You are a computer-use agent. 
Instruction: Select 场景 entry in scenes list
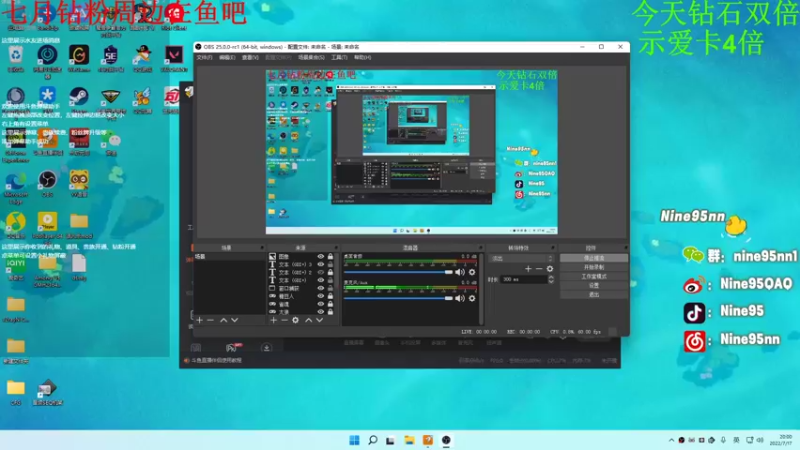click(x=229, y=257)
